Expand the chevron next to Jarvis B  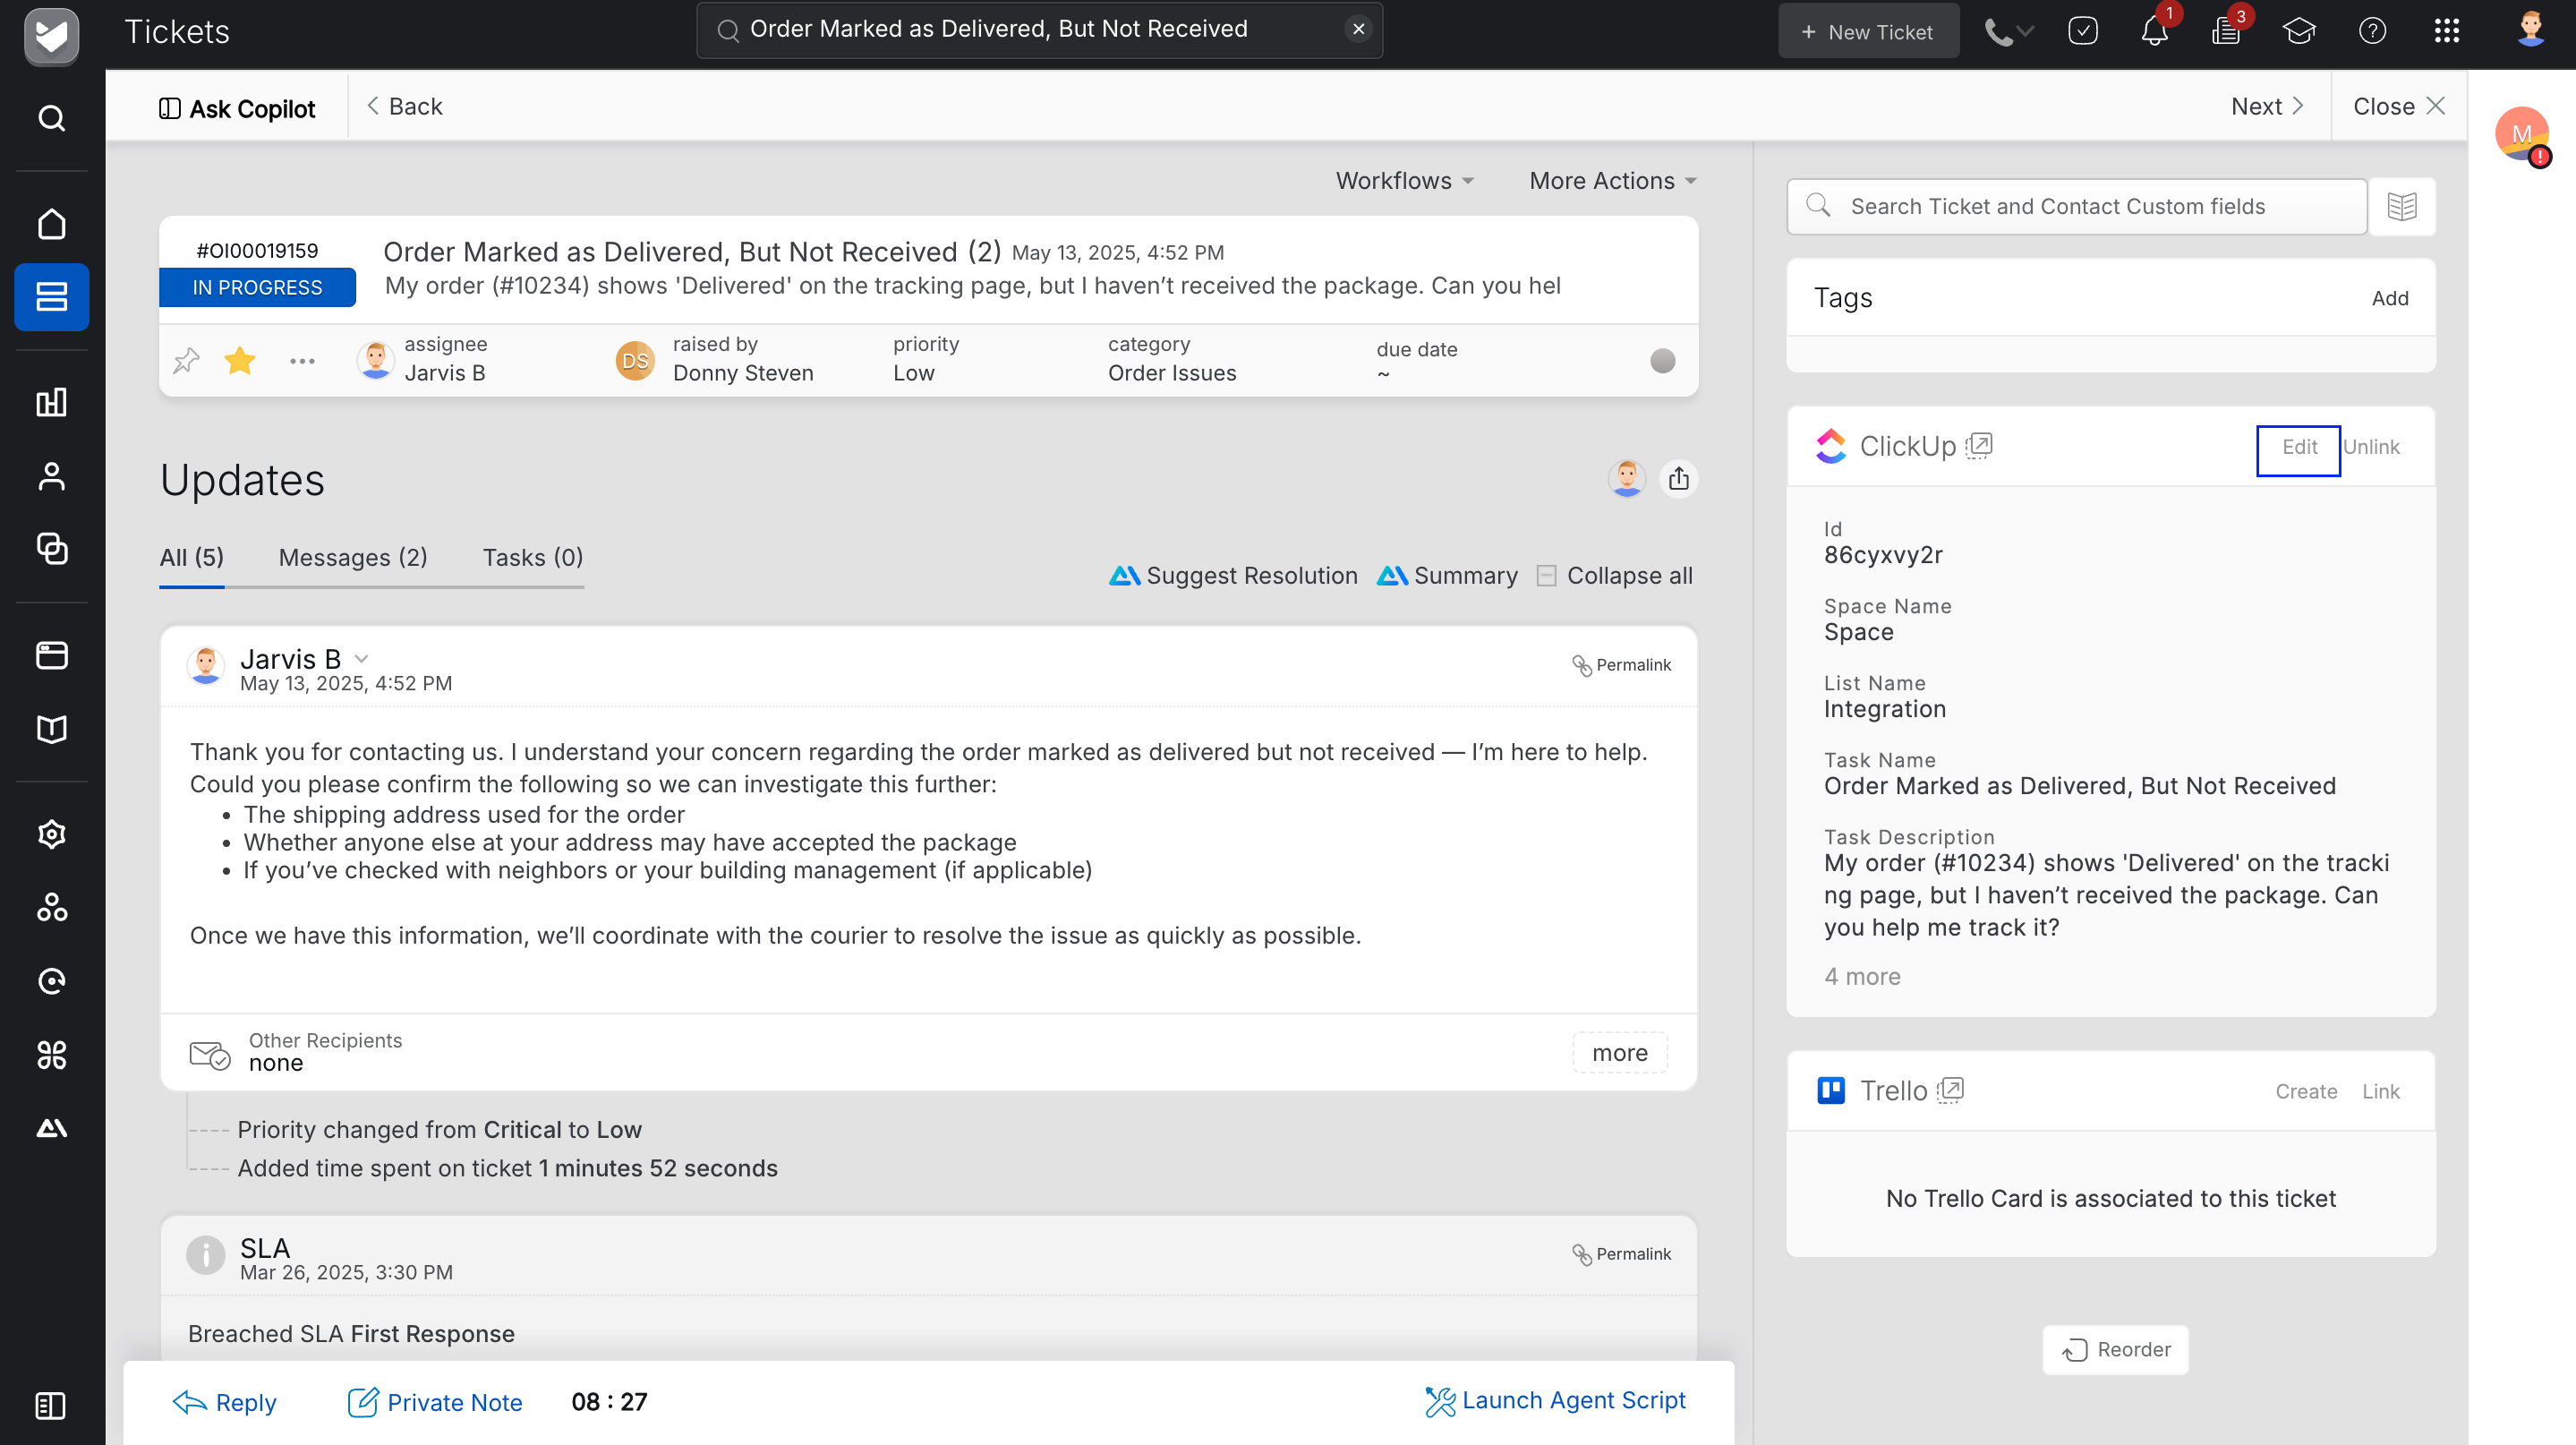pyautogui.click(x=362, y=658)
